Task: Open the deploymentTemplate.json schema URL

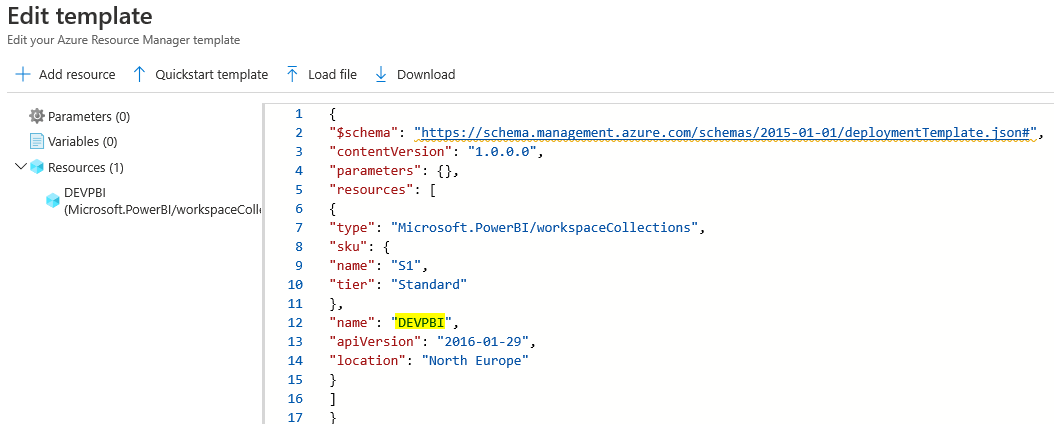Action: coord(726,133)
